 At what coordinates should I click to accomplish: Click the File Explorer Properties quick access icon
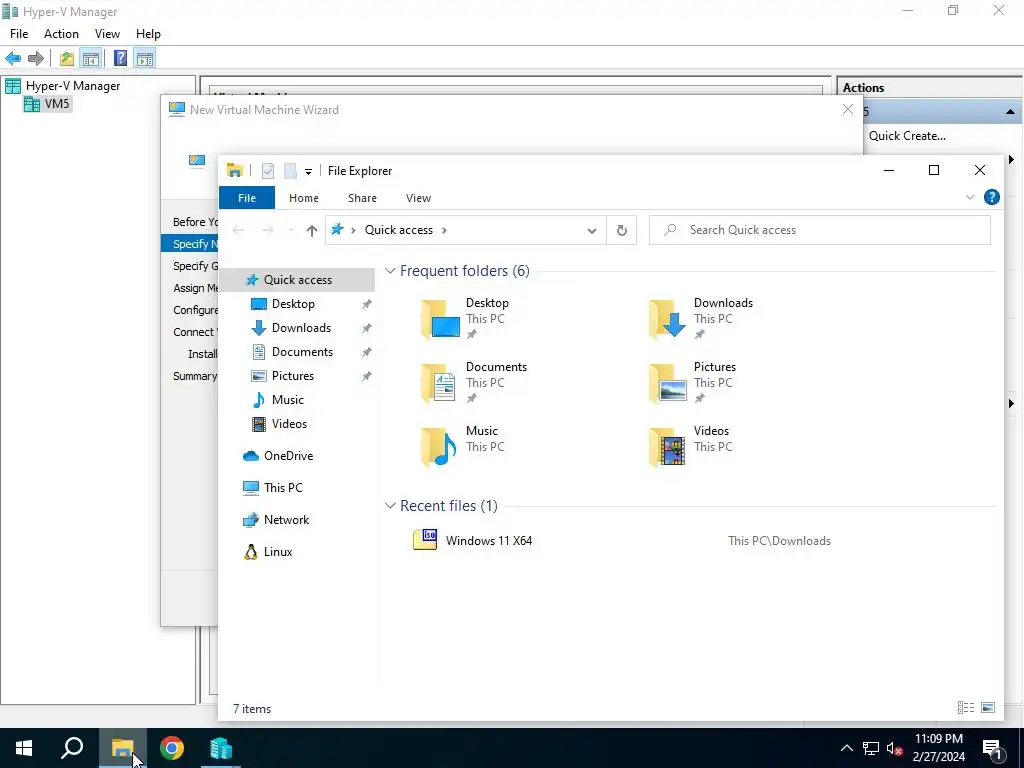268,171
